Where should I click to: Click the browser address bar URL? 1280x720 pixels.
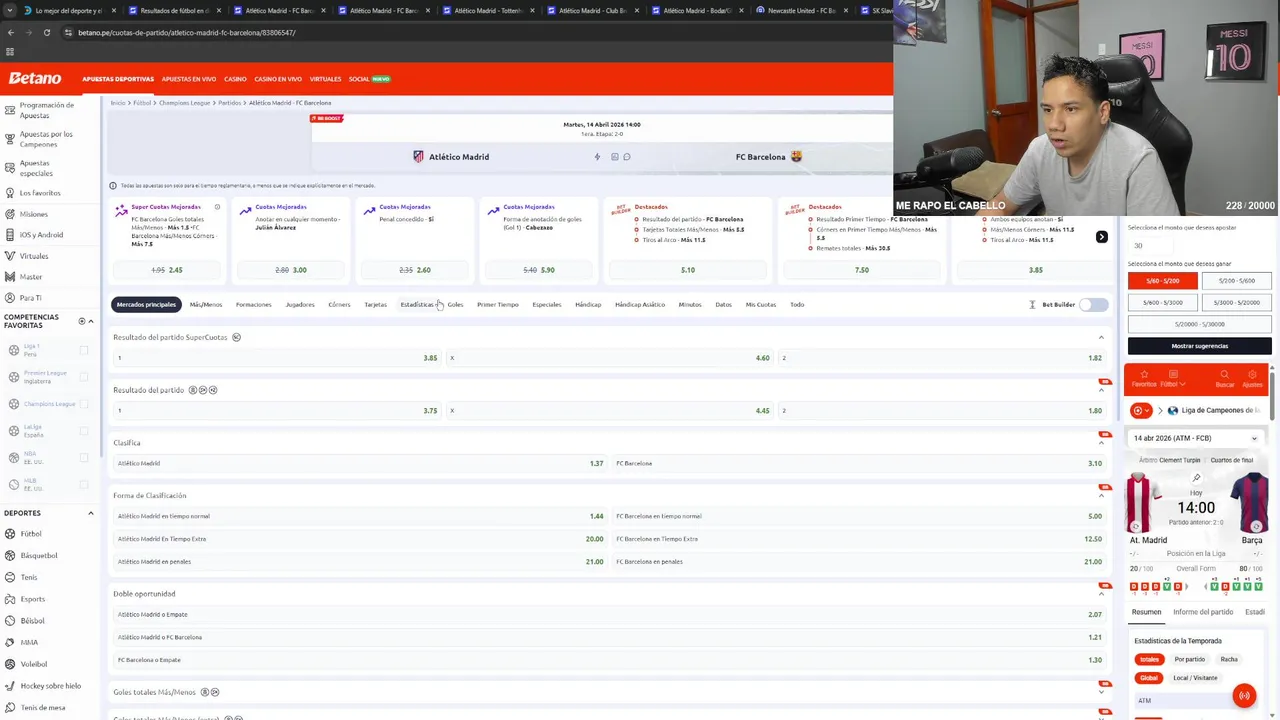point(187,32)
